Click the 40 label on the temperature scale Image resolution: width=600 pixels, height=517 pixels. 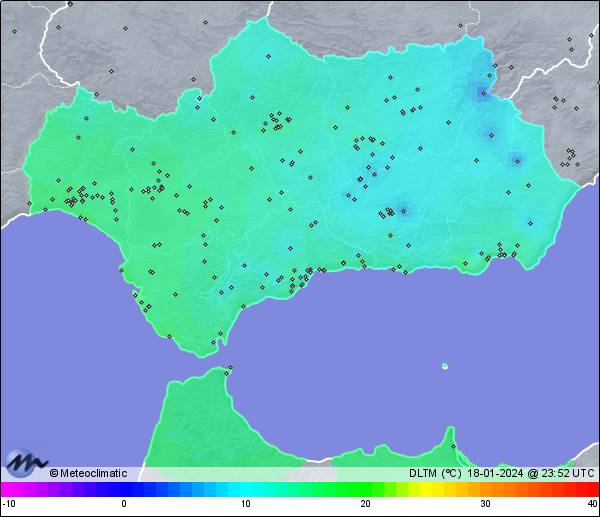593,504
